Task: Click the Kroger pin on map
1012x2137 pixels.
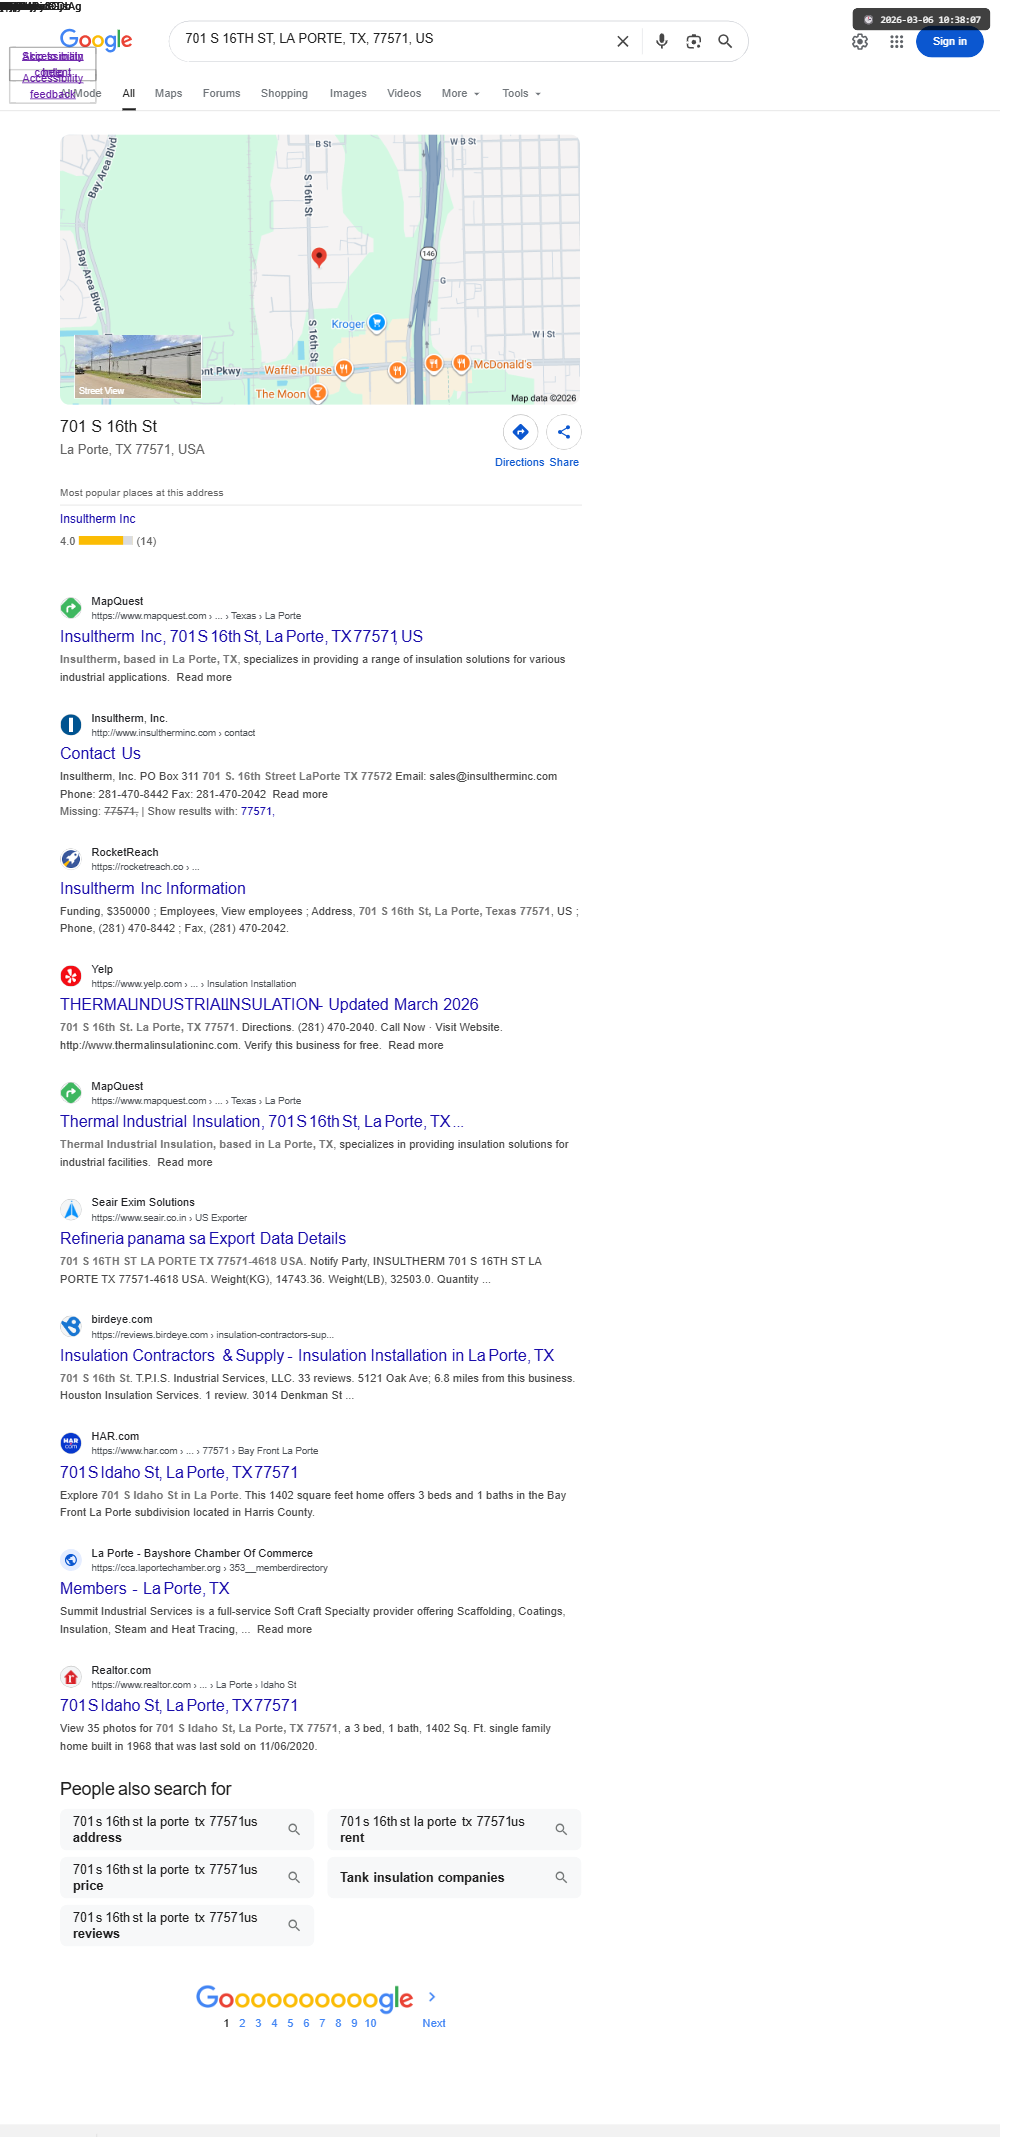Action: 377,322
